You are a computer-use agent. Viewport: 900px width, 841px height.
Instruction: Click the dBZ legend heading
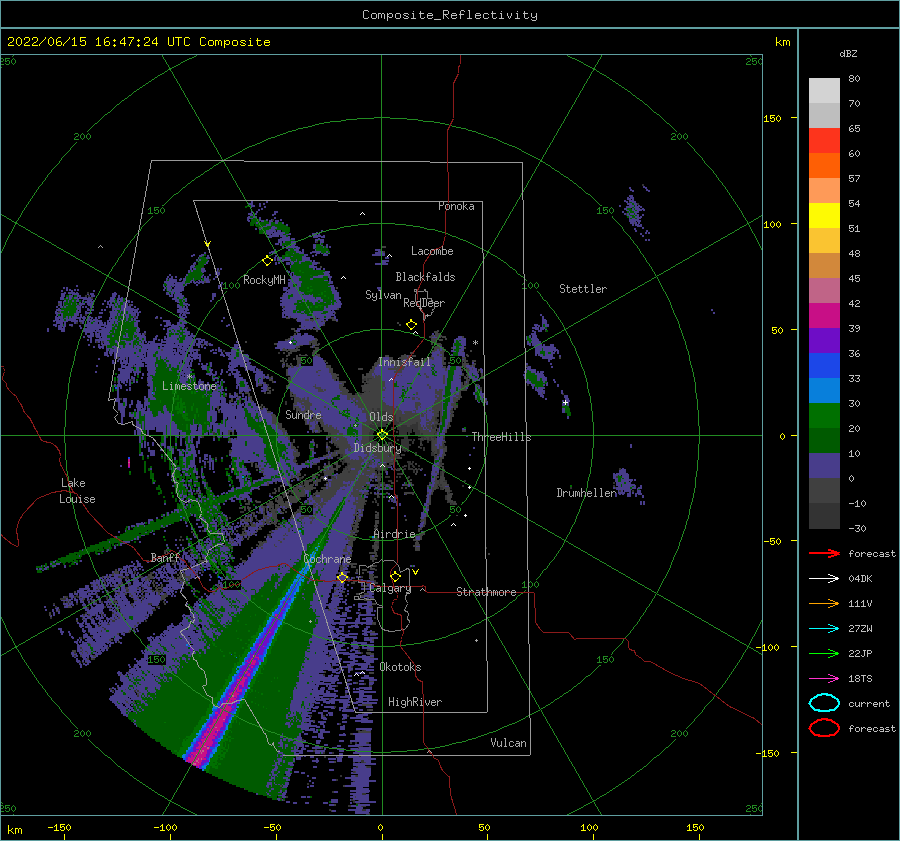coord(848,53)
